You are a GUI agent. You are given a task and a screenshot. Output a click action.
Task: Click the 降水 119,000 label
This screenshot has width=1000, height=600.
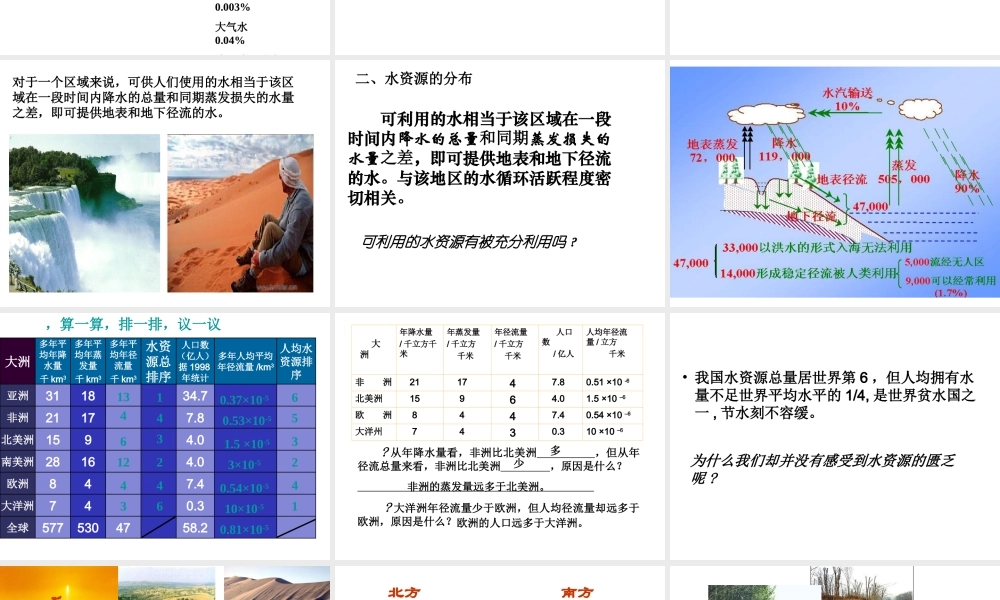pyautogui.click(x=784, y=149)
